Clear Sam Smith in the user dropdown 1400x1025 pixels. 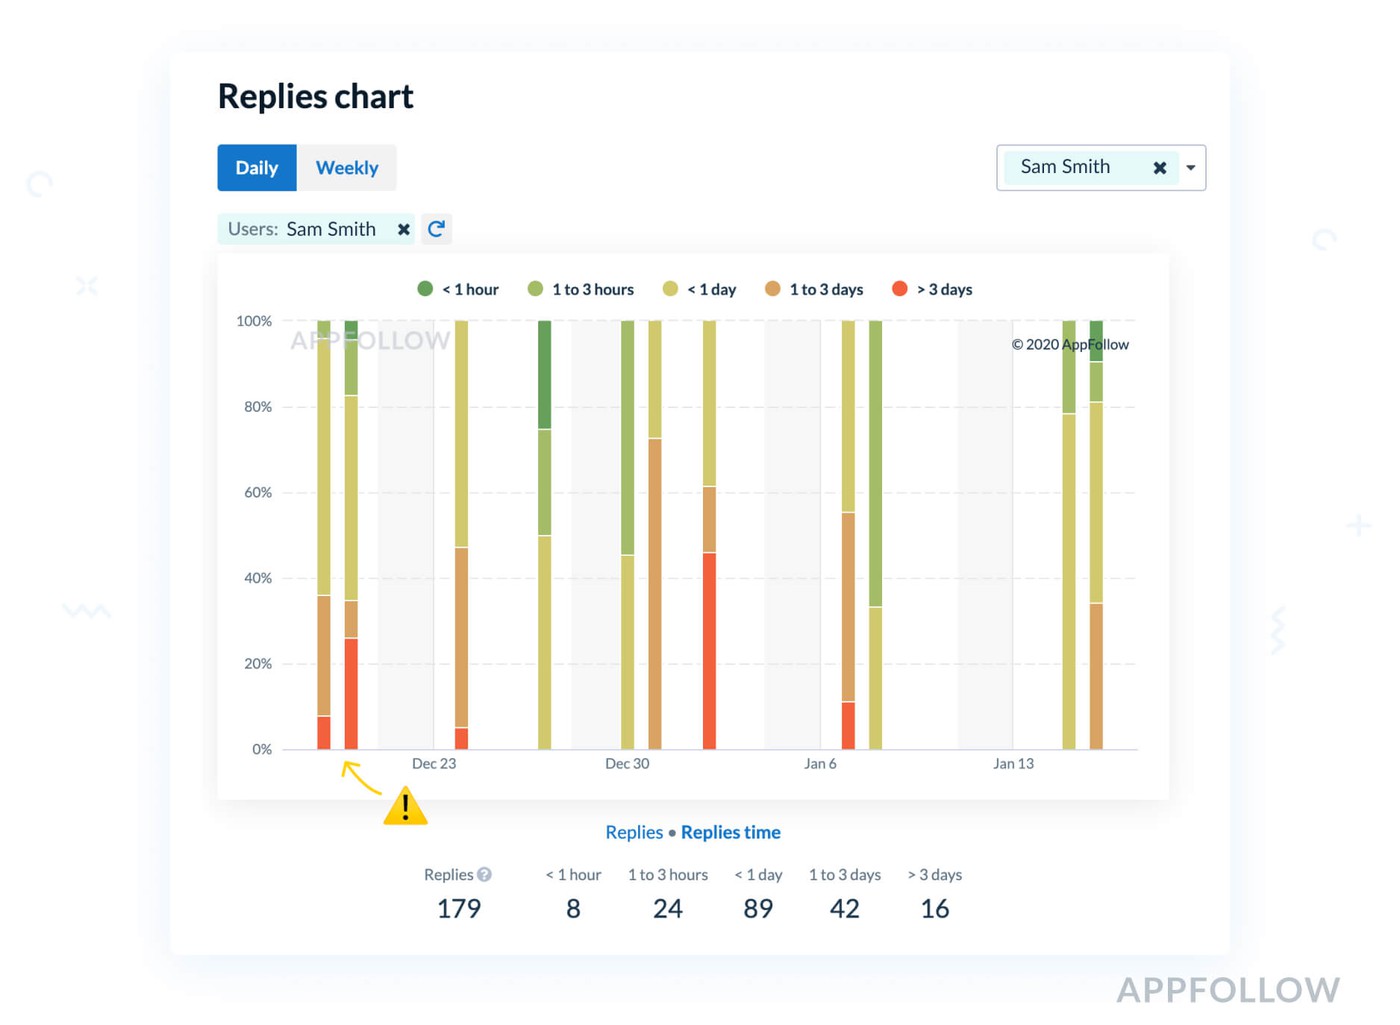pyautogui.click(x=1159, y=168)
